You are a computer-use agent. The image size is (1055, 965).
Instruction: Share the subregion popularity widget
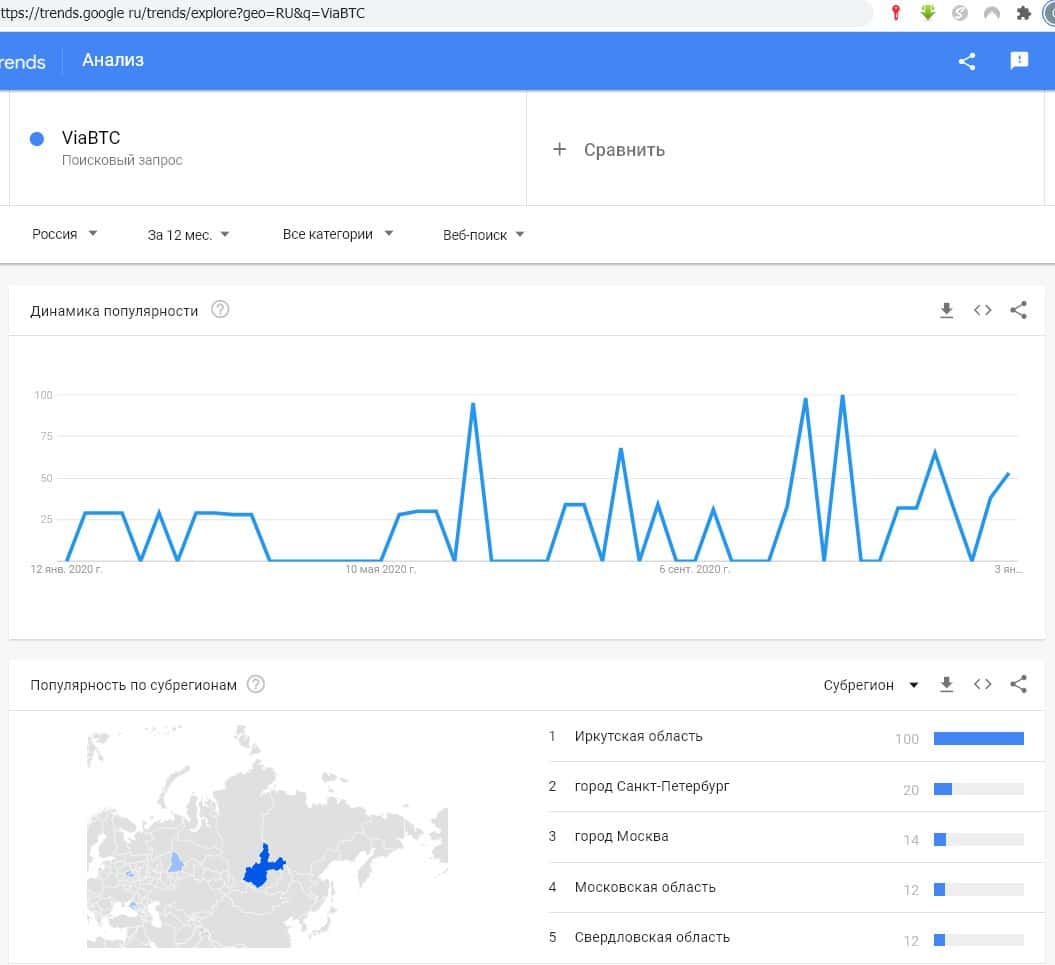tap(1018, 685)
